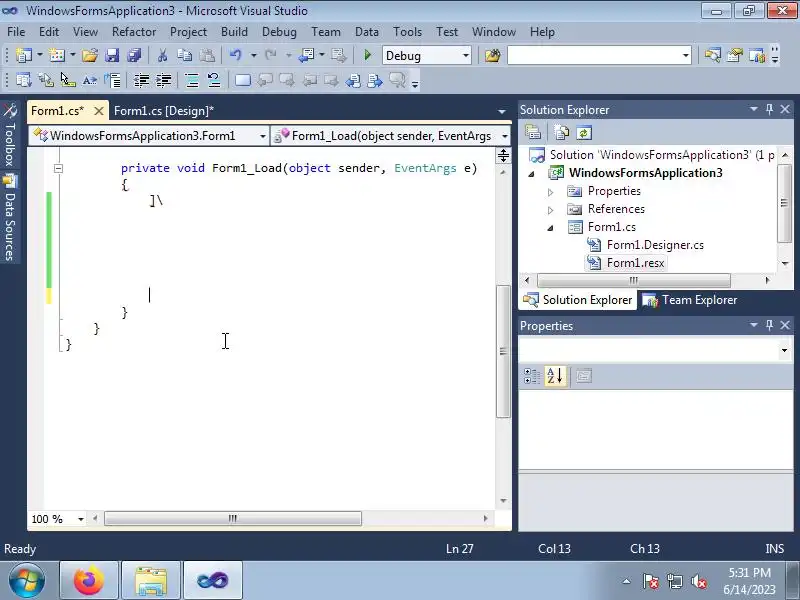Switch Properties grid to Categorized view
800x600 pixels.
(532, 376)
